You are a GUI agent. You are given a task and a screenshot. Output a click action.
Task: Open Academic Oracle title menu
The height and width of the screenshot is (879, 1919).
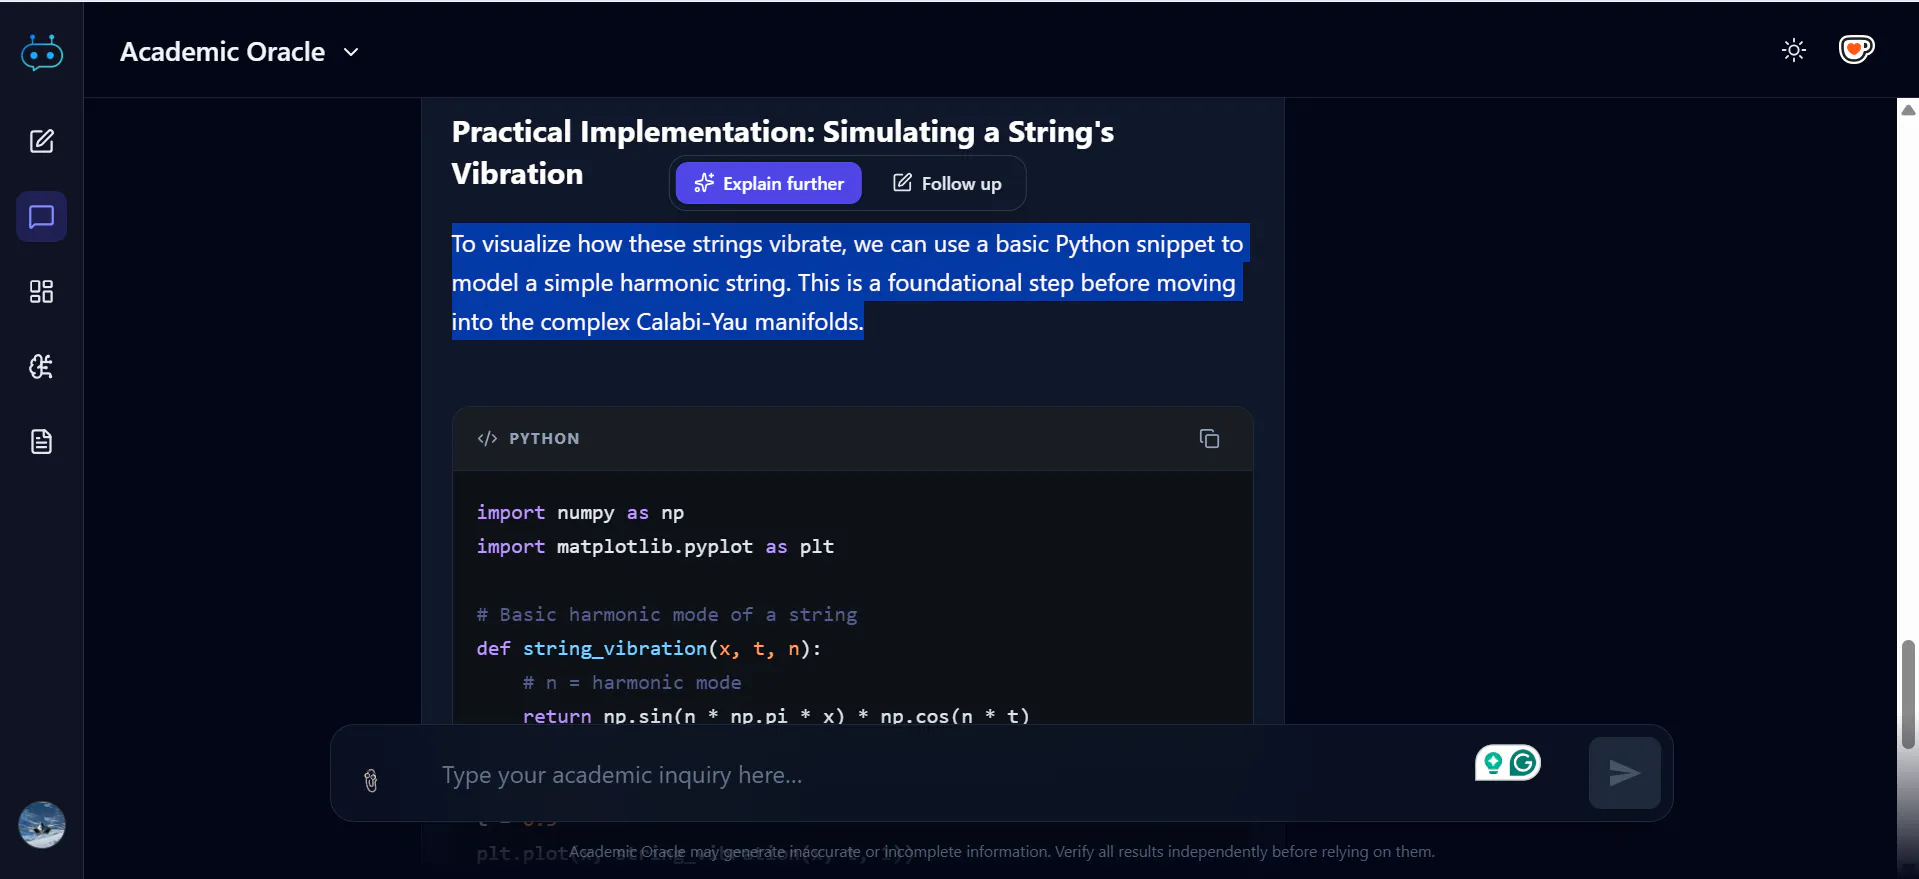222,52
